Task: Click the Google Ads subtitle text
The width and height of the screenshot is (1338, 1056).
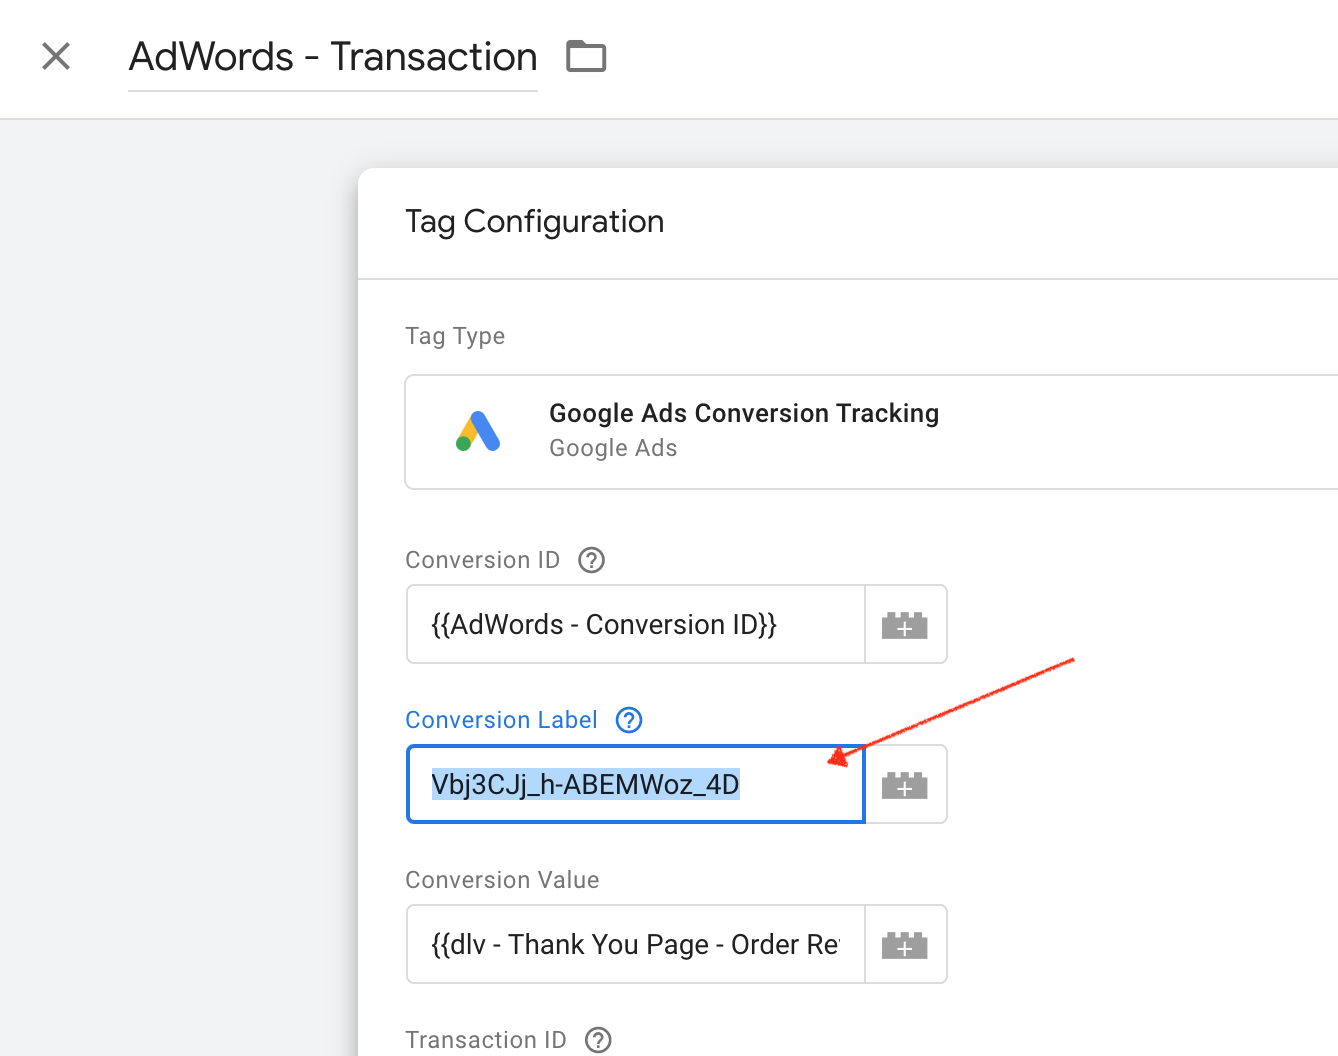Action: click(x=613, y=448)
